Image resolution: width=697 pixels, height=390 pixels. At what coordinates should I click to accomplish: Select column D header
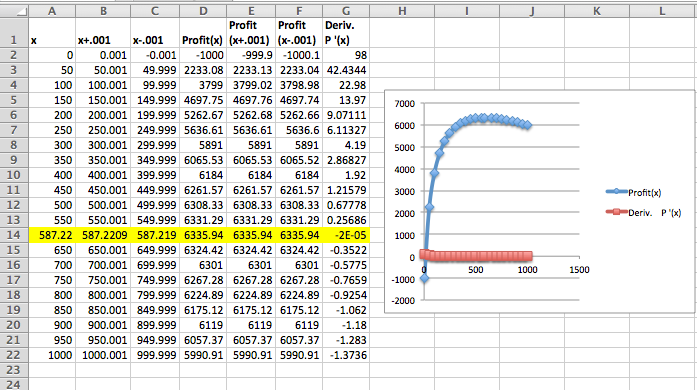tap(203, 11)
